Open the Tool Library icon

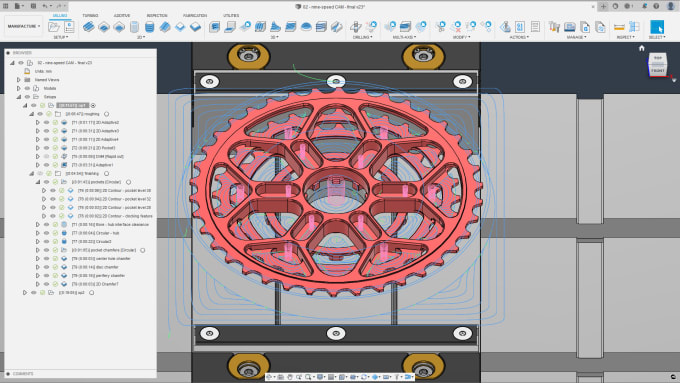pyautogui.click(x=554, y=27)
